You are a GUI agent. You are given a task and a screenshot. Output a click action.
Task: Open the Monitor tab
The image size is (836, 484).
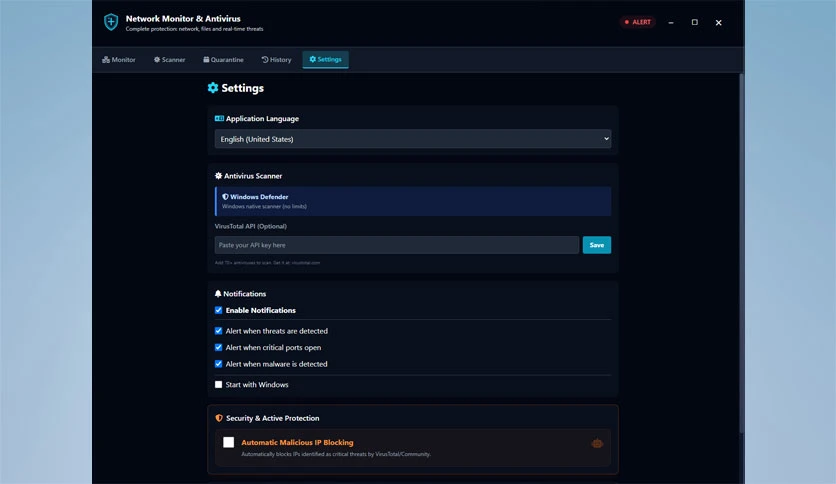pyautogui.click(x=118, y=60)
